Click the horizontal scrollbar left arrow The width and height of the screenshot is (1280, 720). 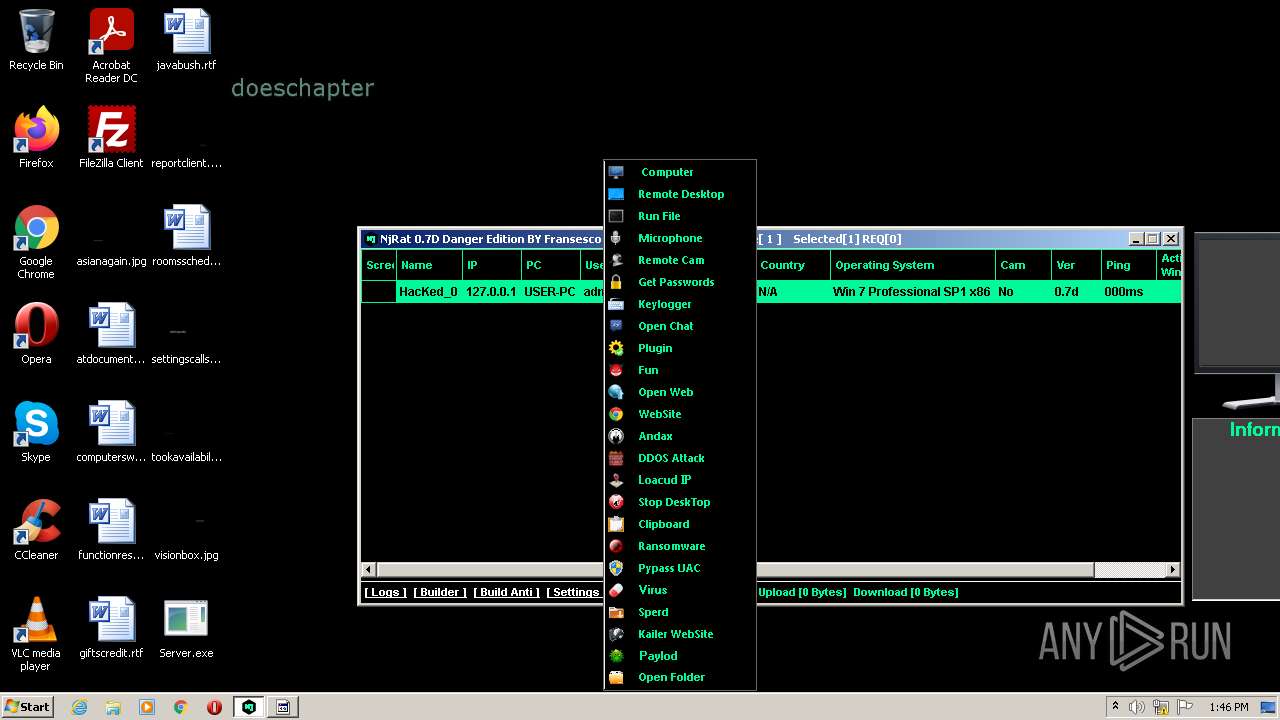(369, 570)
